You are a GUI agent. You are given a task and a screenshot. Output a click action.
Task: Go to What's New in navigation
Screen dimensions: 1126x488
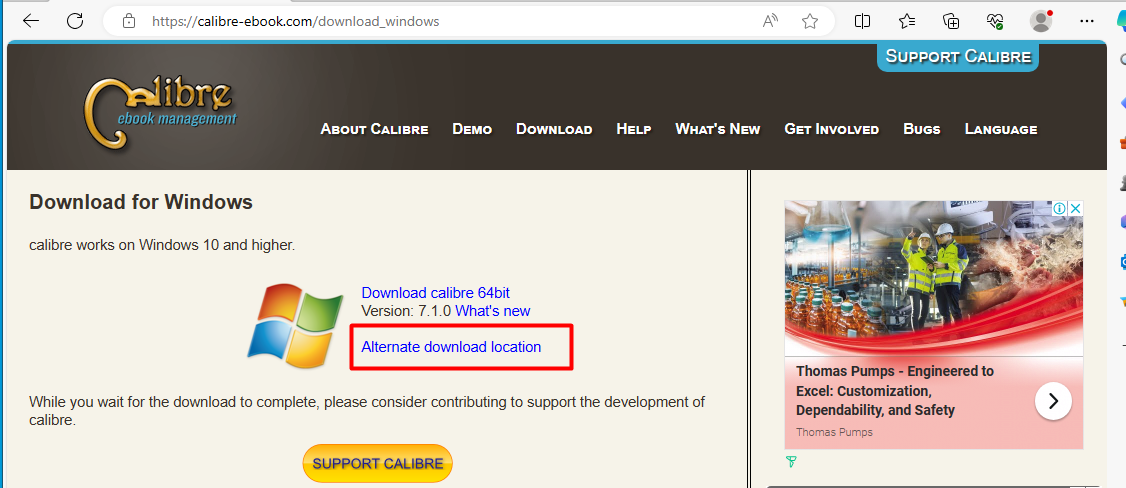[717, 129]
